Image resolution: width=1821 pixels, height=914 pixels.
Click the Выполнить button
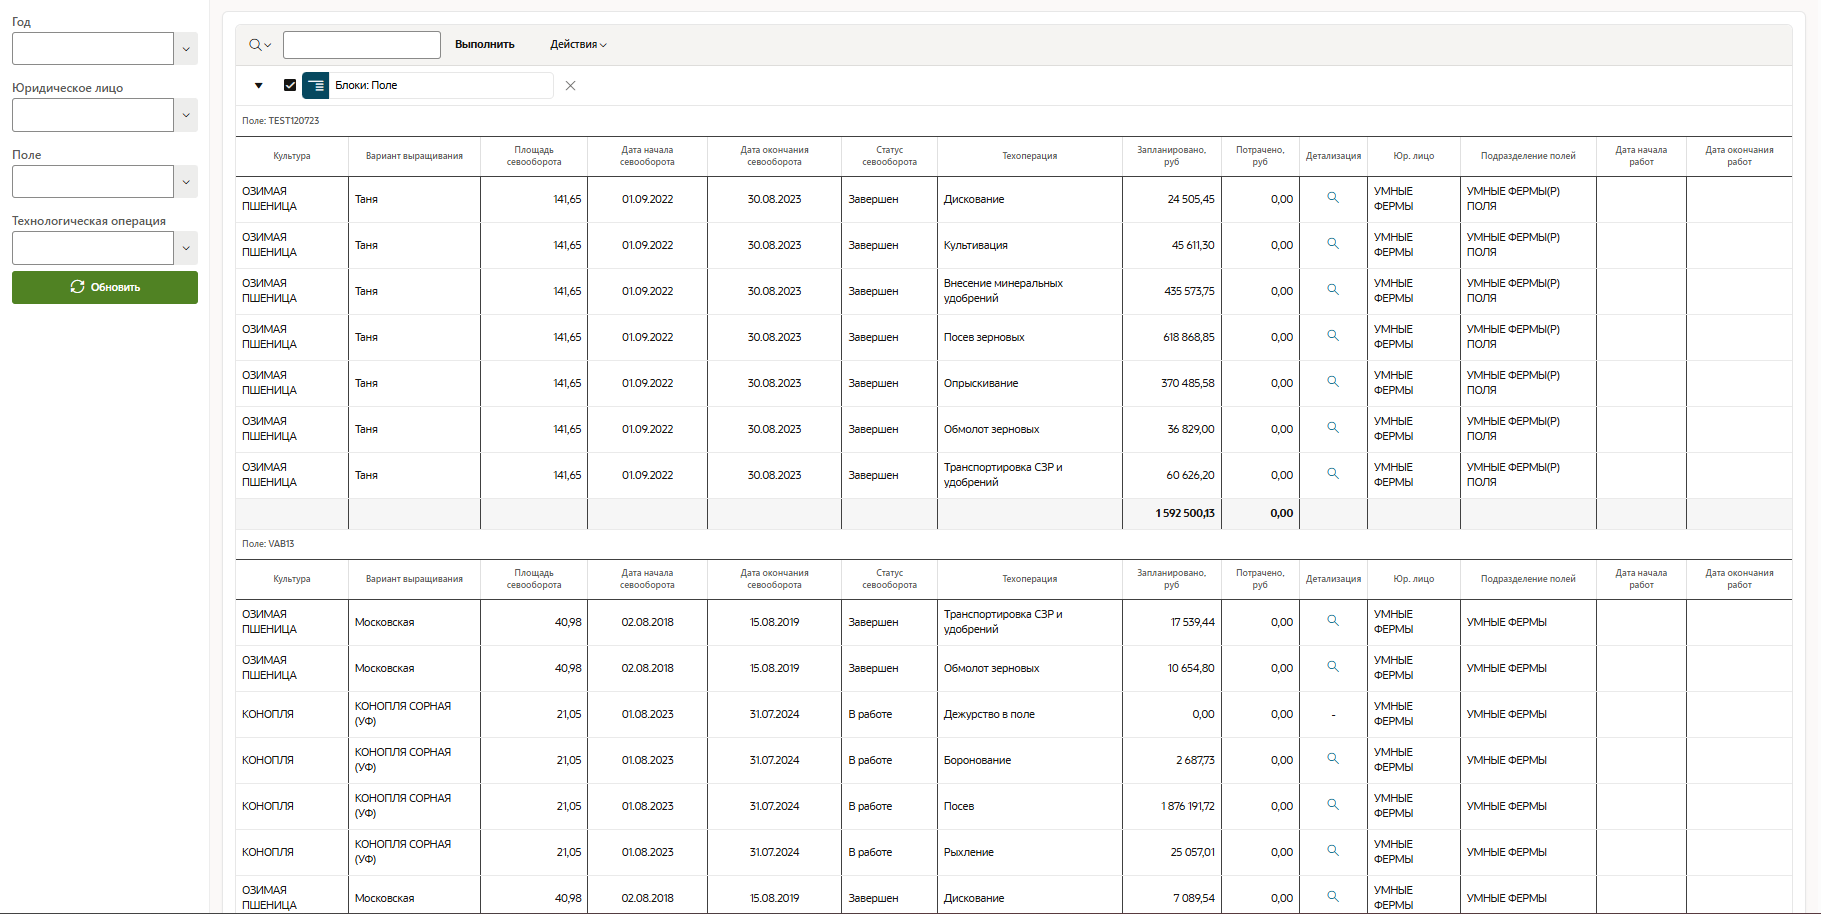coord(485,45)
